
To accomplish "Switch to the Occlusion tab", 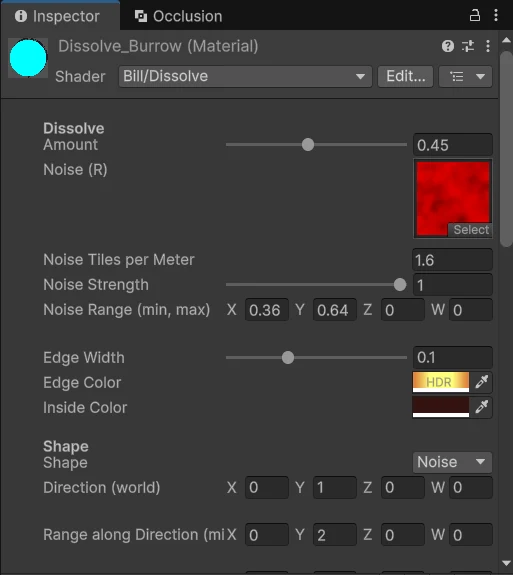I will pyautogui.click(x=179, y=16).
